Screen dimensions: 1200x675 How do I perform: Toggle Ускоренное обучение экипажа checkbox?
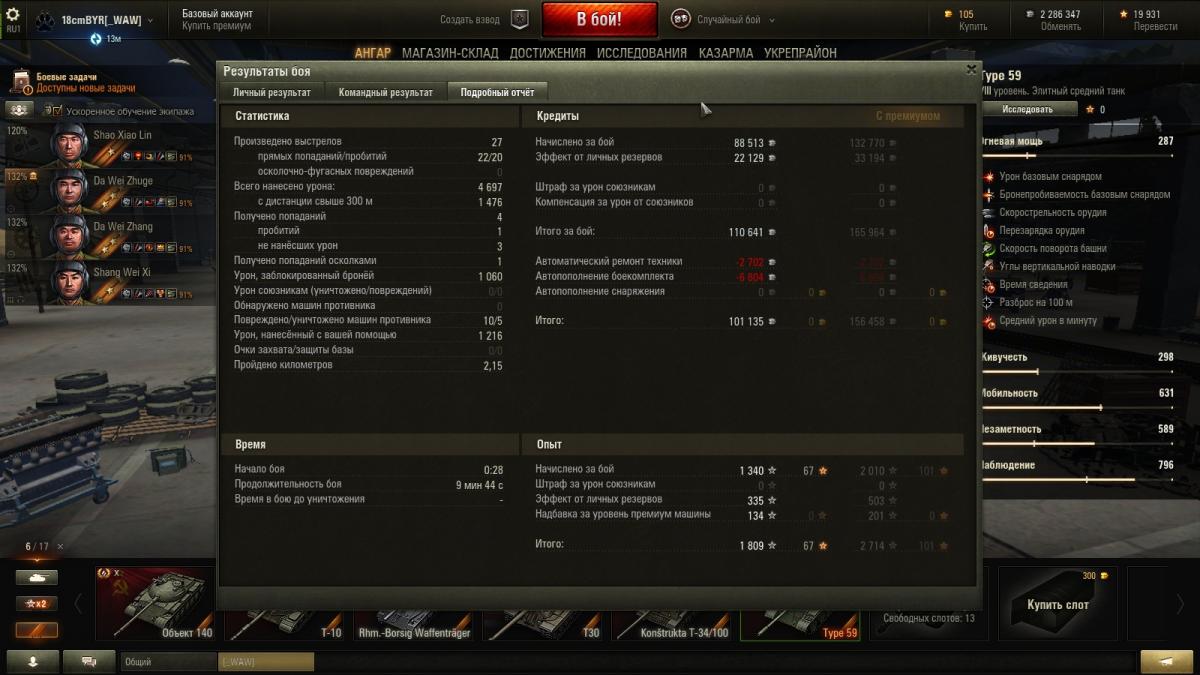(57, 110)
